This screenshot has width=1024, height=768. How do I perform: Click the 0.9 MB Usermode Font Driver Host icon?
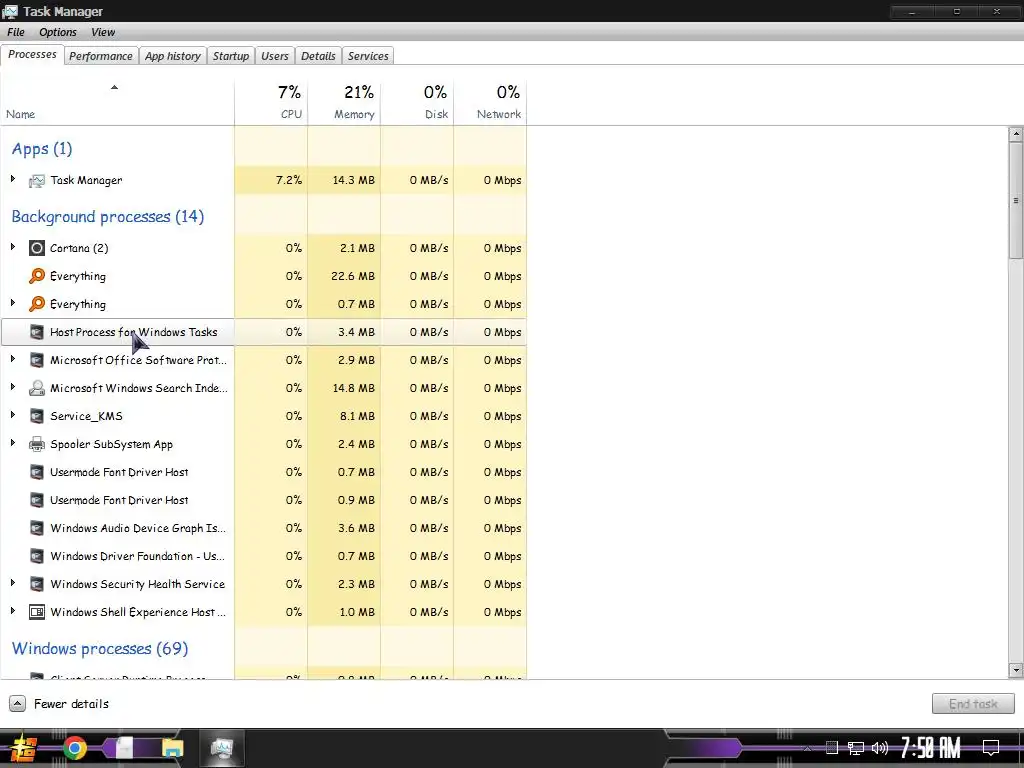click(37, 500)
